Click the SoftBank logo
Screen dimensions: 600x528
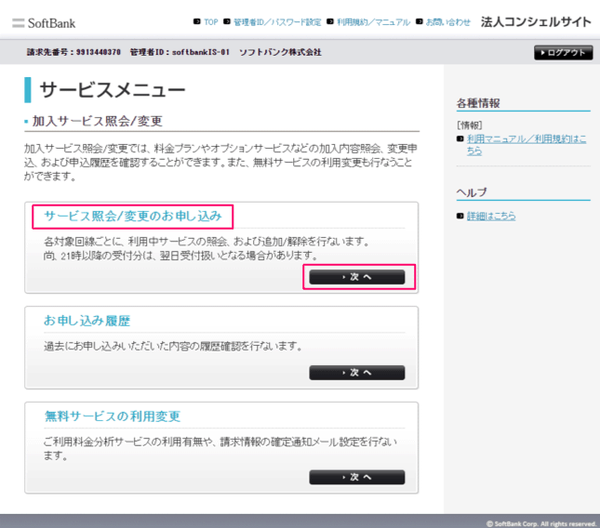tap(44, 23)
